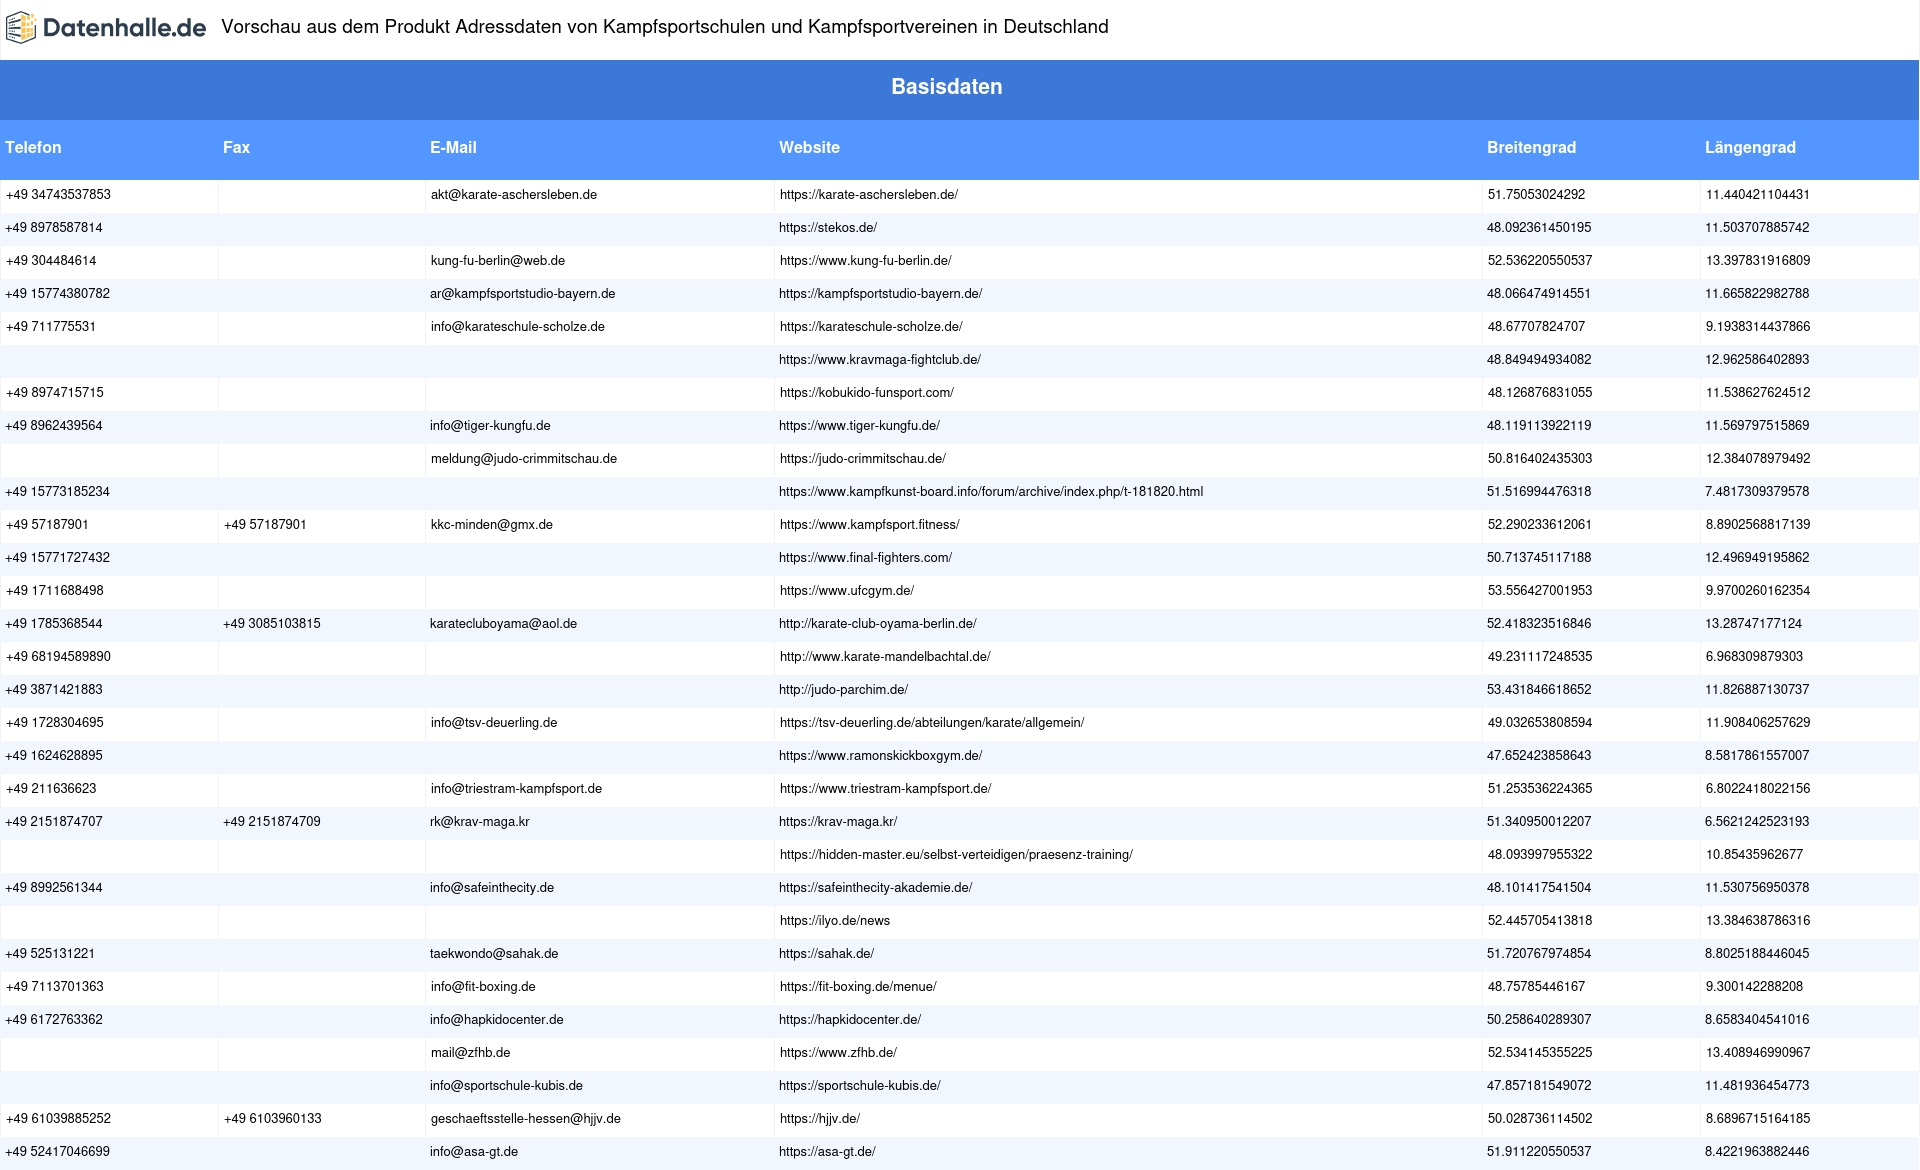Open https://kobukido-funsport.com/ entry
The height and width of the screenshot is (1170, 1920).
(867, 393)
